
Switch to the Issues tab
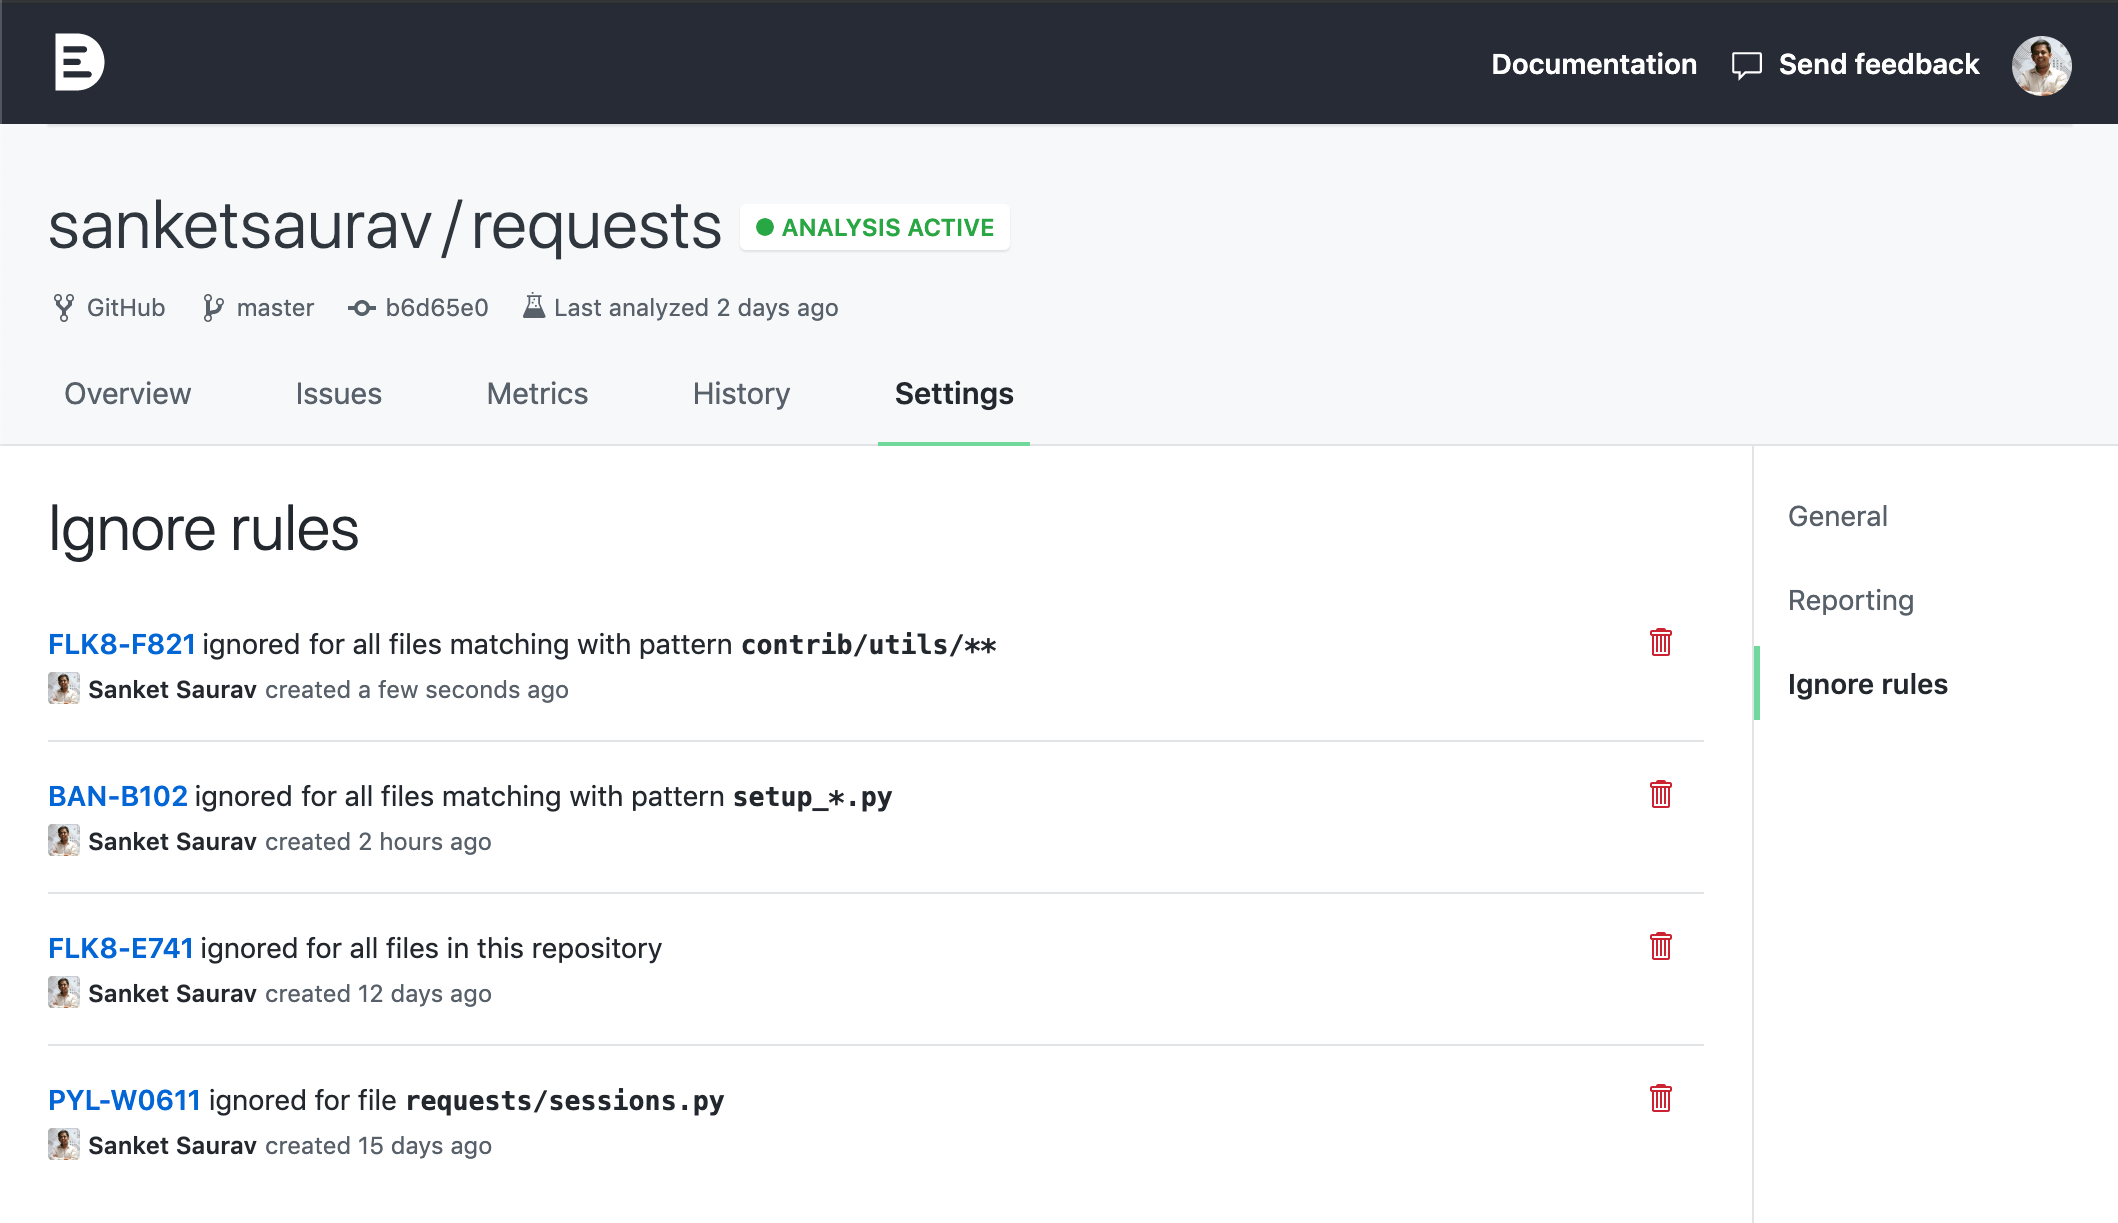coord(338,392)
